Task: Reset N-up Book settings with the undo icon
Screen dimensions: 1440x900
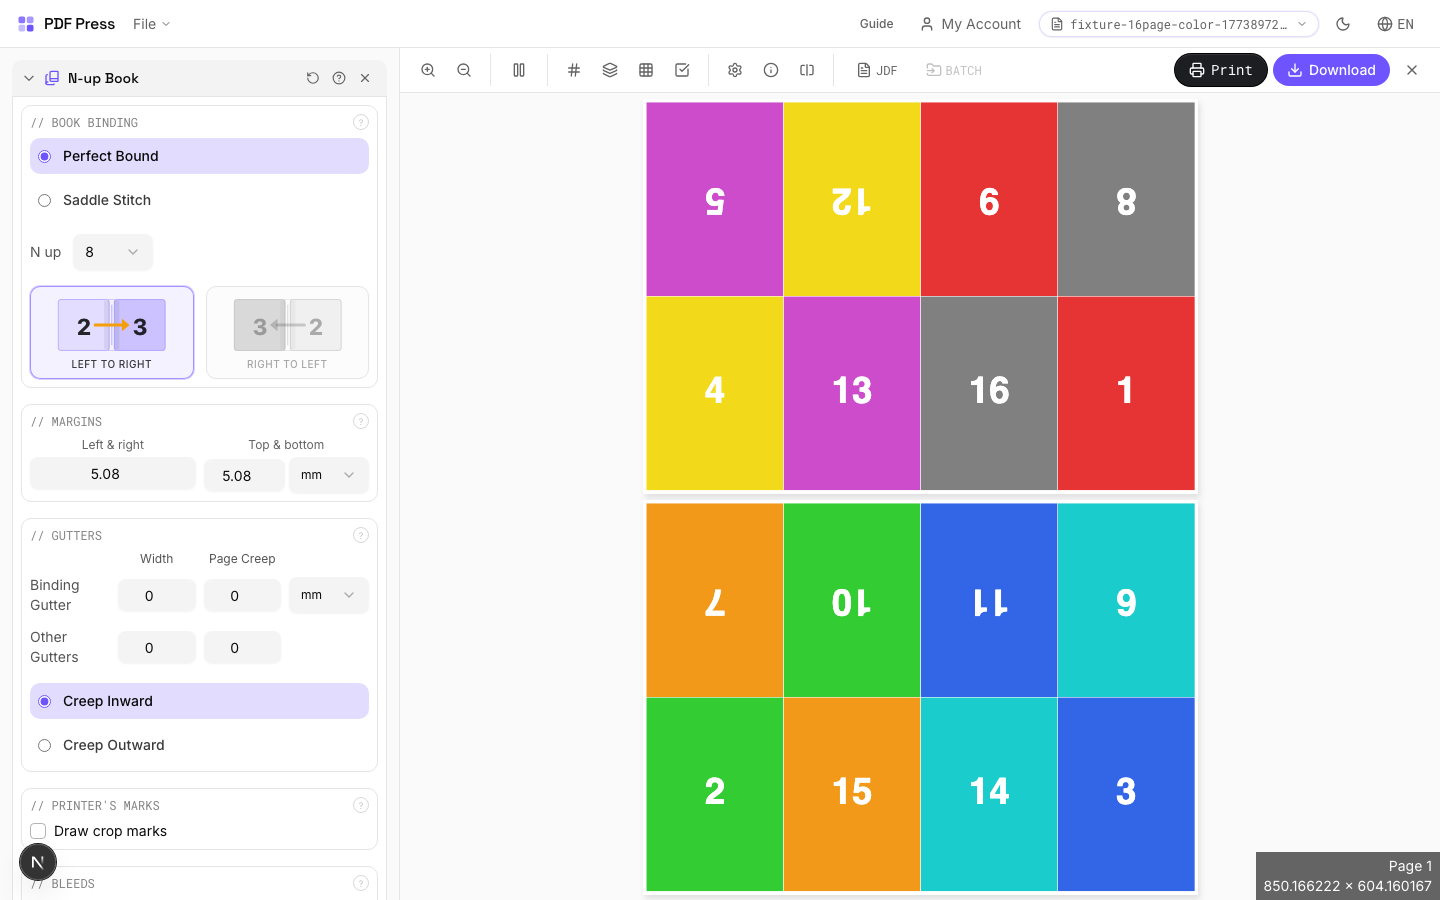Action: click(313, 78)
